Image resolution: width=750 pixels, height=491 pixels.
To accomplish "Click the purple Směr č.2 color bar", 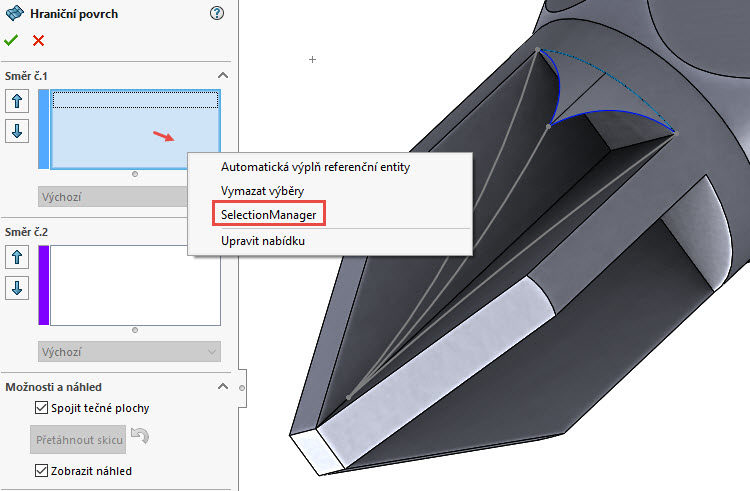I will tap(44, 285).
